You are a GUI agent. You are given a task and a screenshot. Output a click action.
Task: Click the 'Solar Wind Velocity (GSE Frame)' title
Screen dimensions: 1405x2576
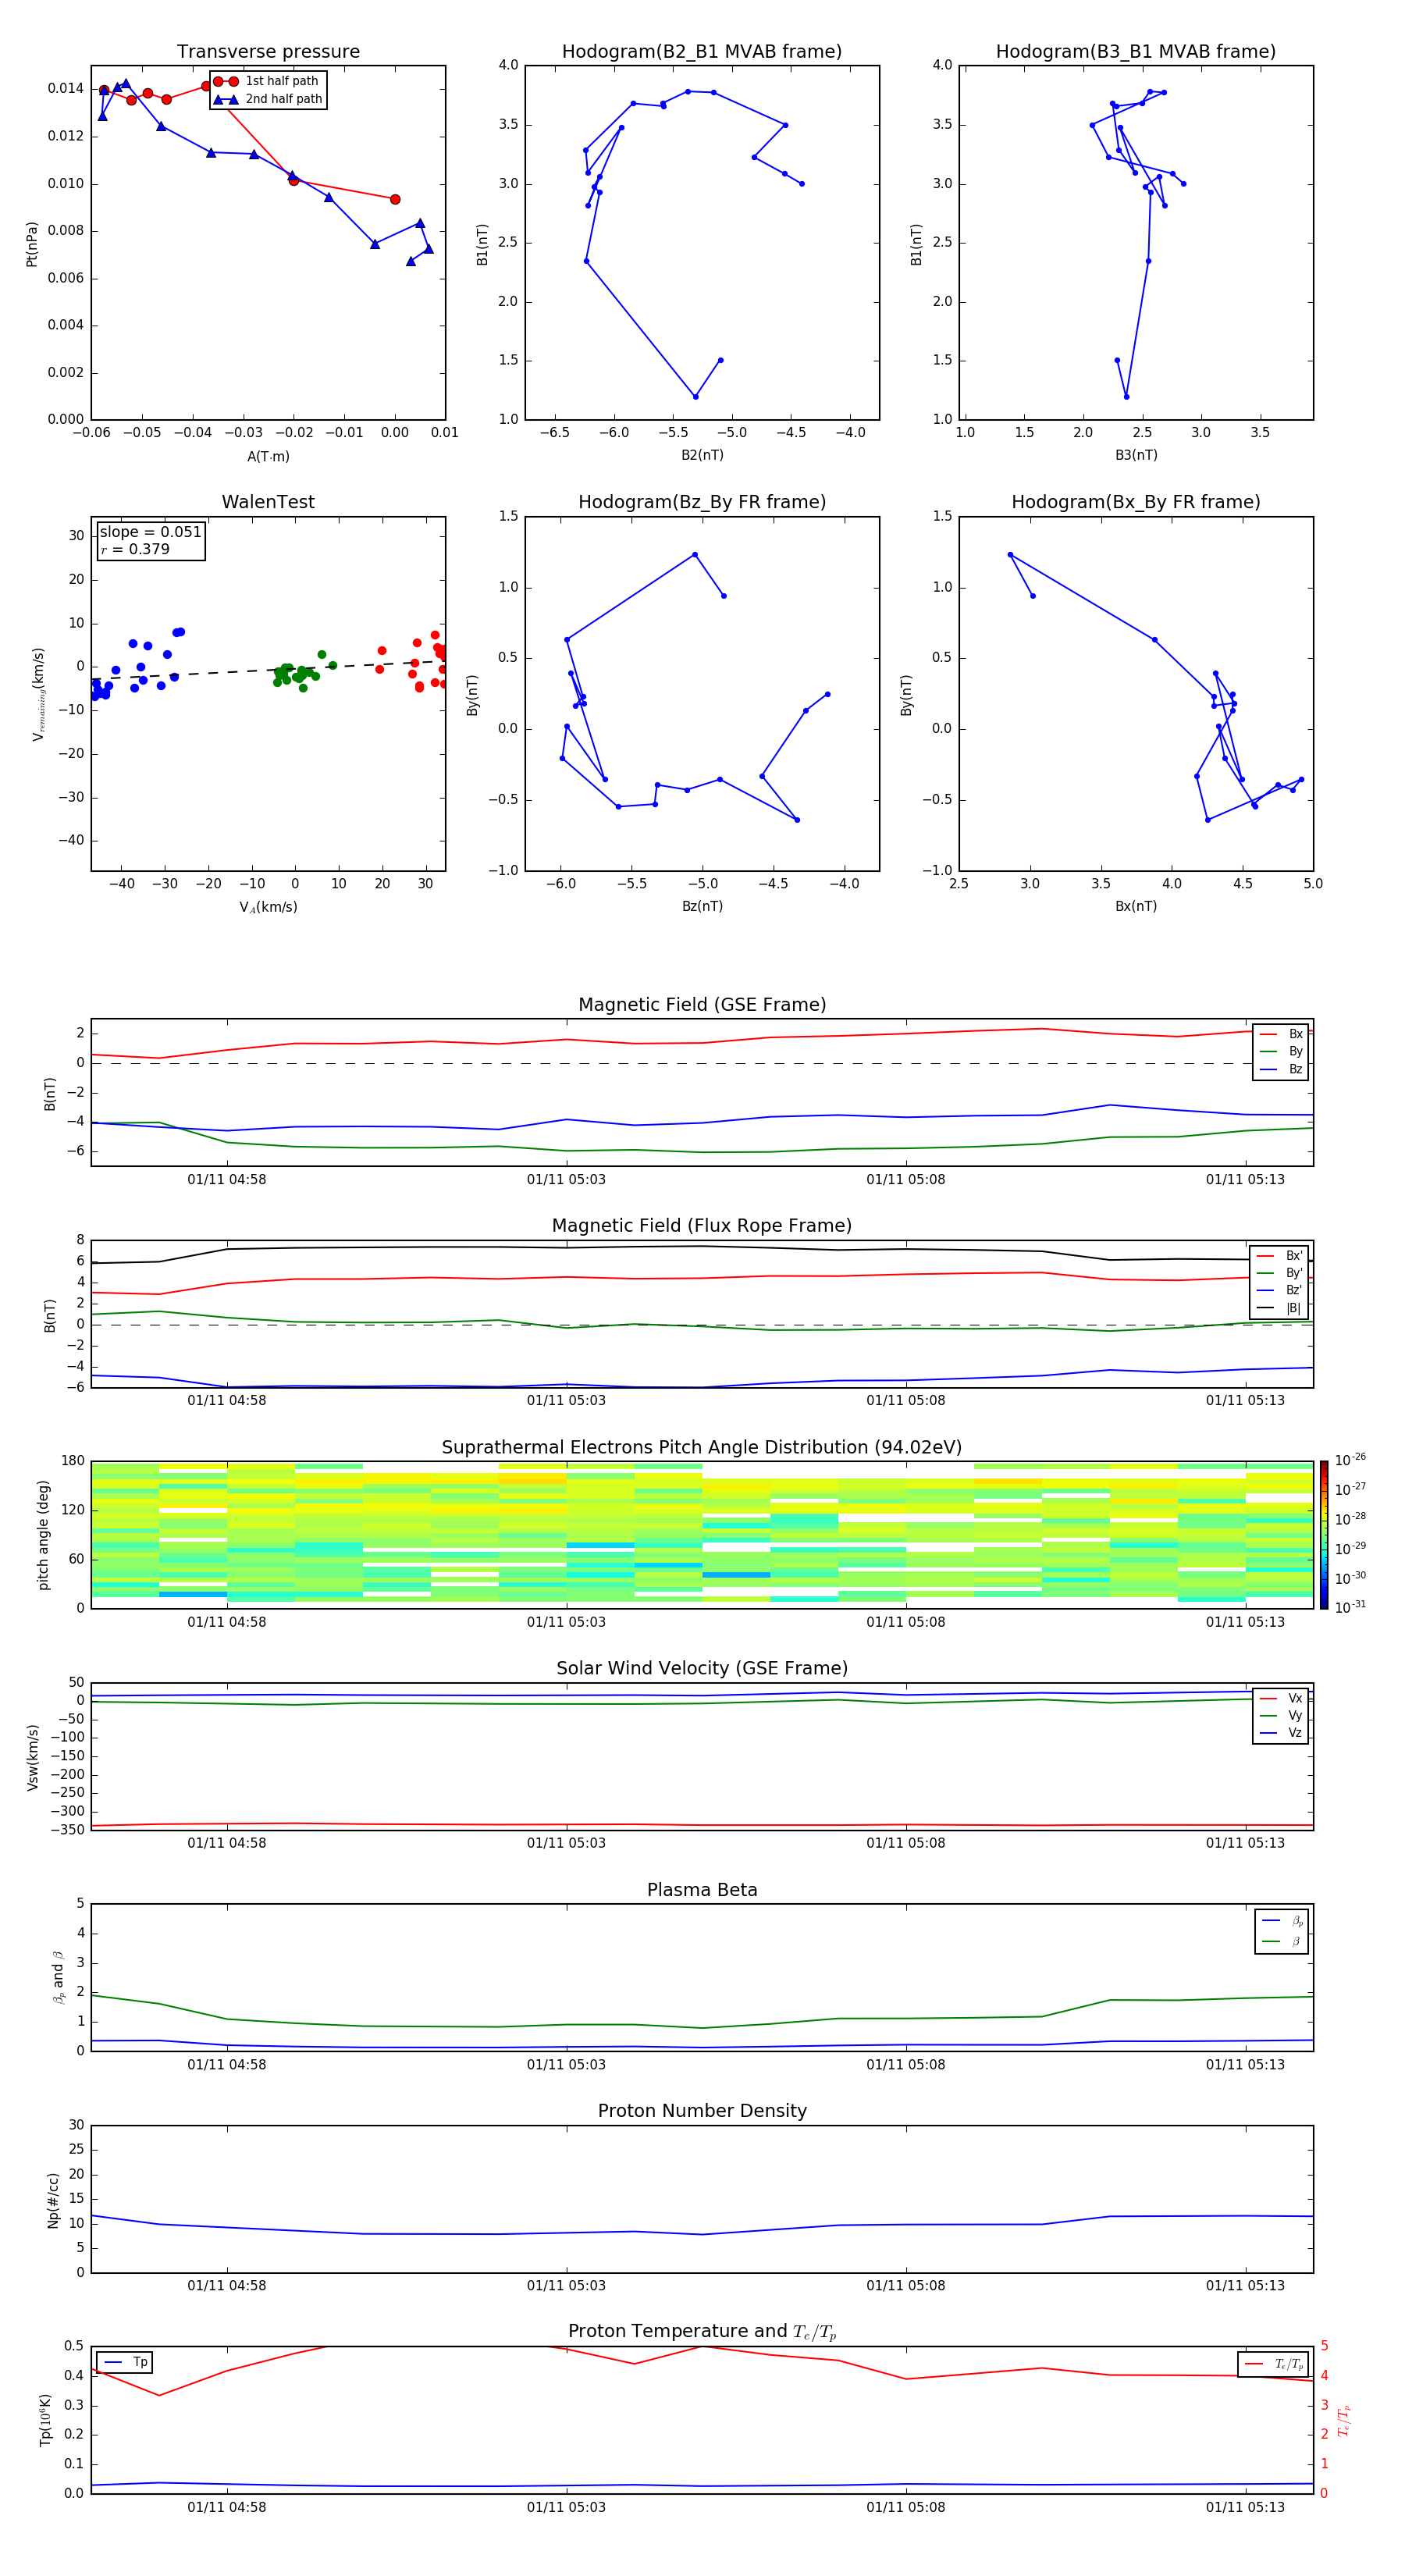[x=702, y=1669]
